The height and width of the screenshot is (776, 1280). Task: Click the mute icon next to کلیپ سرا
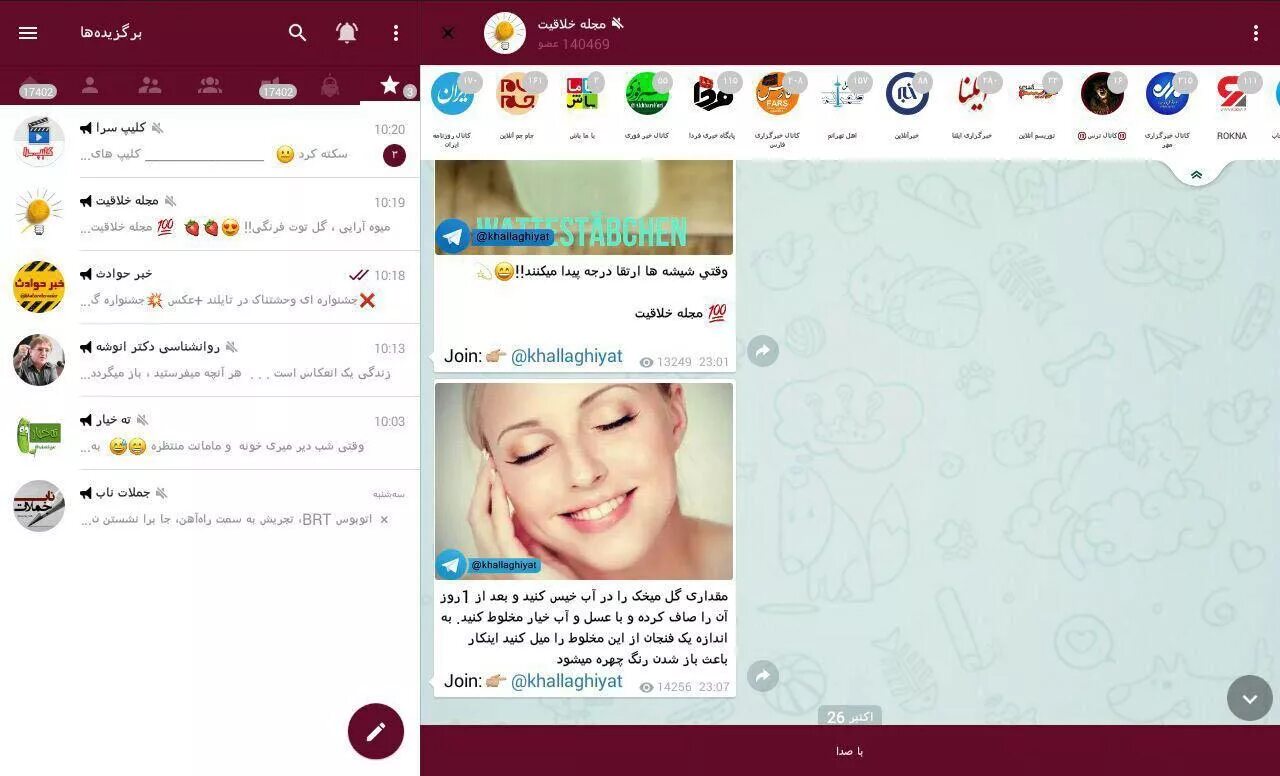[157, 126]
